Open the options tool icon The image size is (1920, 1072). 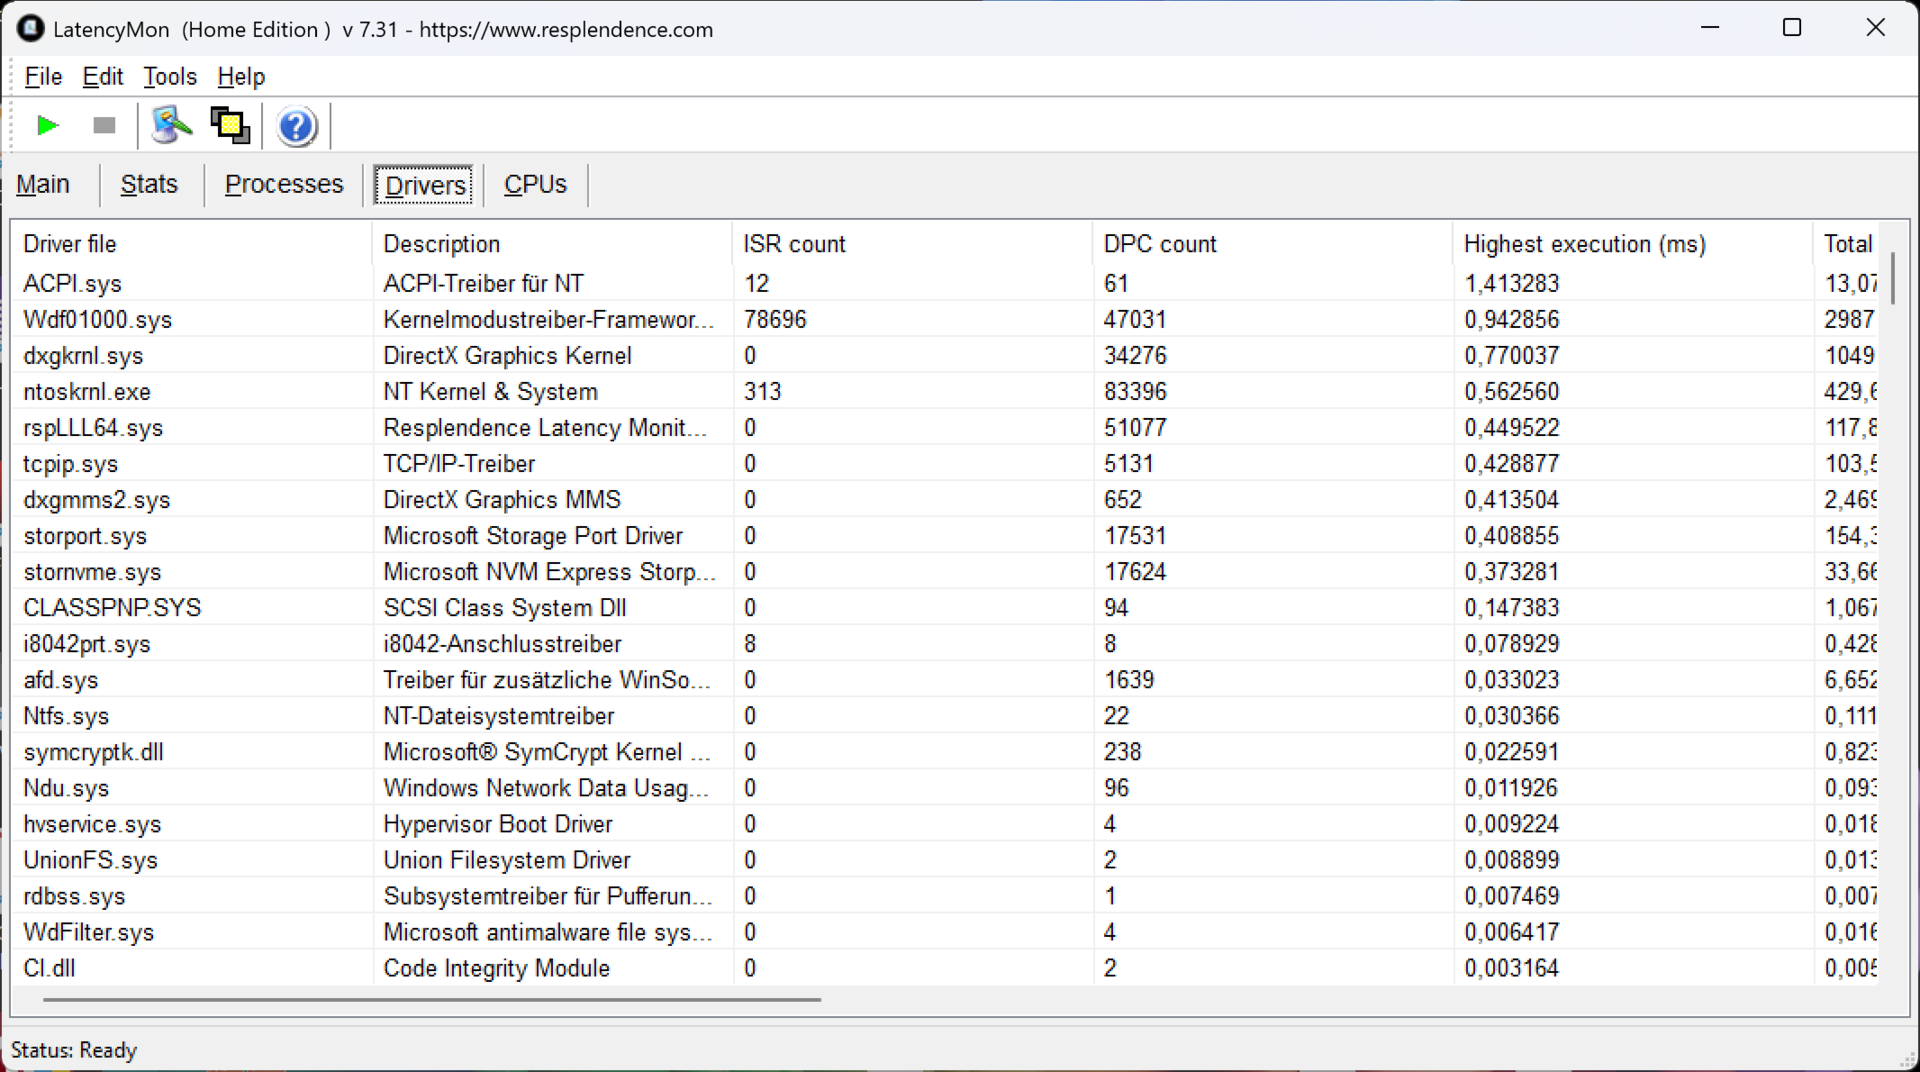point(171,126)
